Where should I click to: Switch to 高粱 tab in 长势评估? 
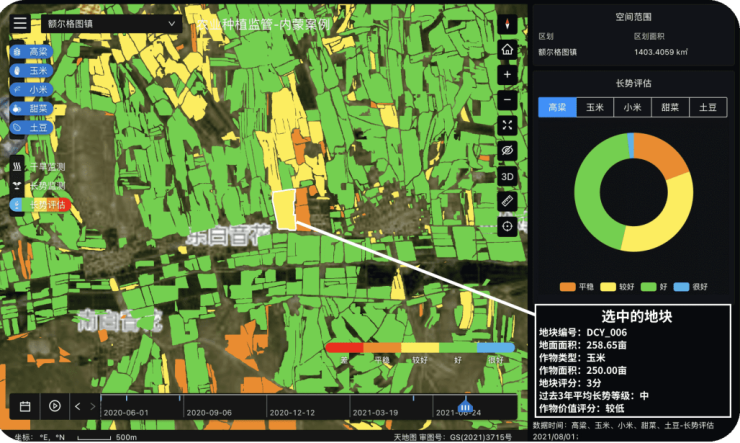557,107
